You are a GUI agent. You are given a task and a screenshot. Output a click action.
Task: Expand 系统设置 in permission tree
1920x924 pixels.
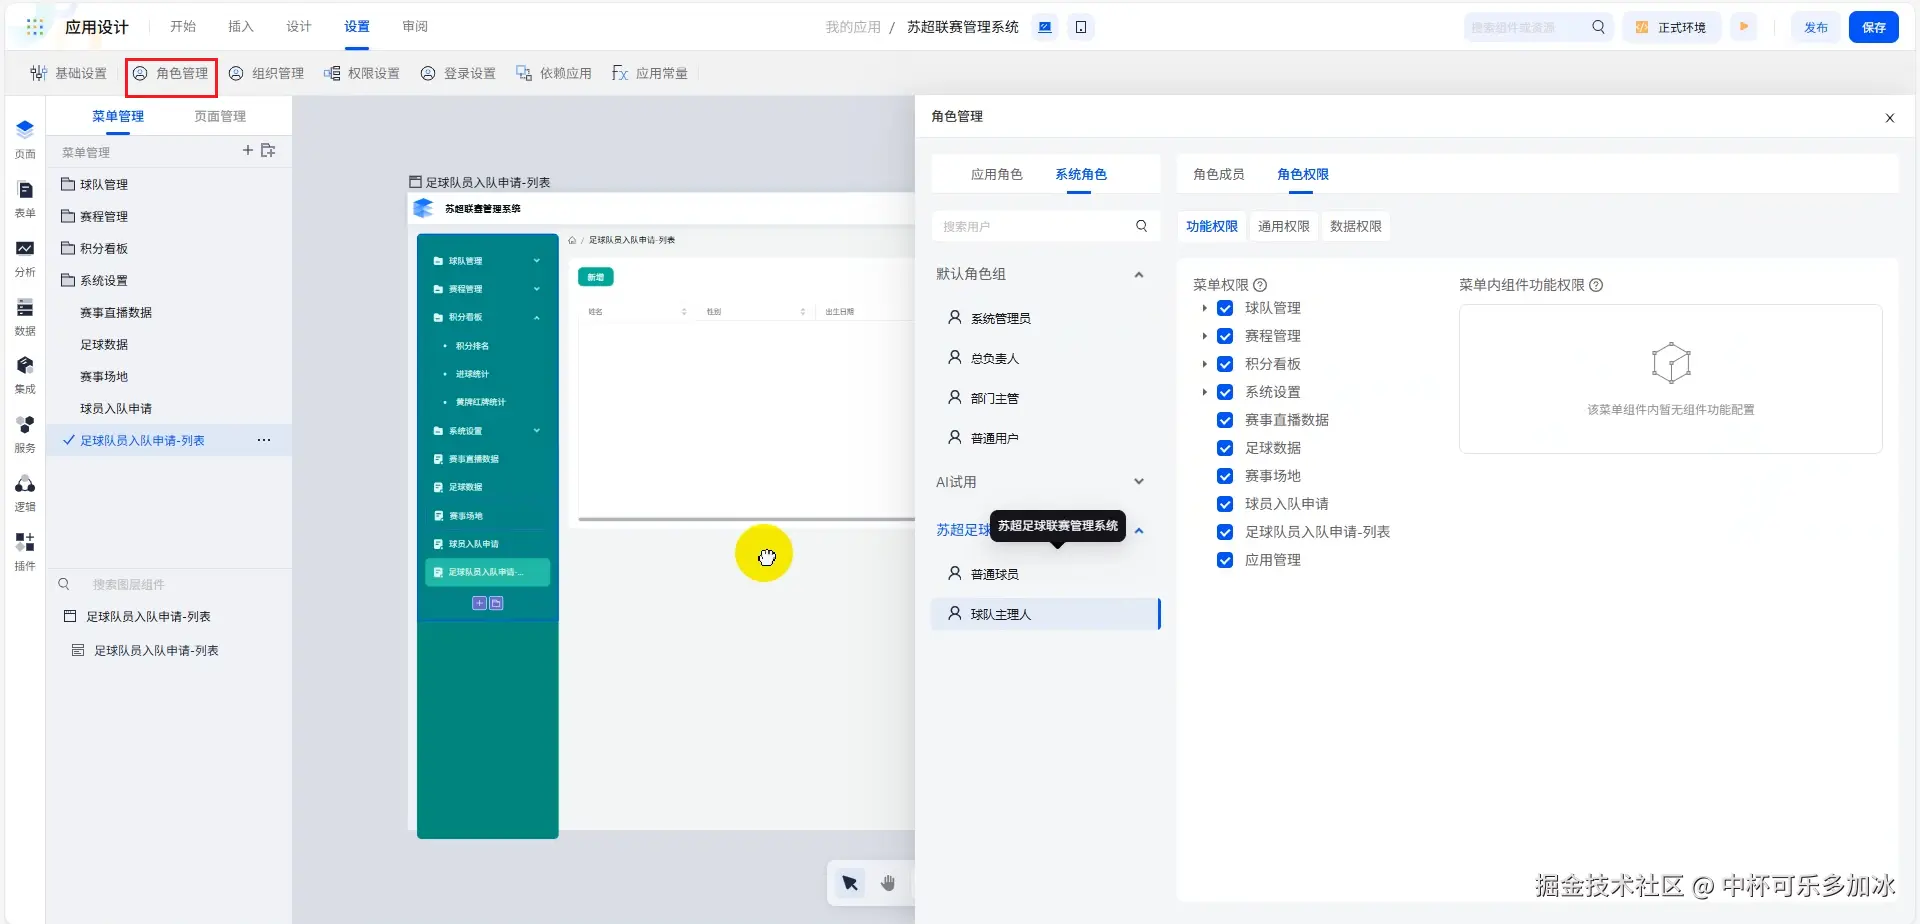(x=1204, y=392)
